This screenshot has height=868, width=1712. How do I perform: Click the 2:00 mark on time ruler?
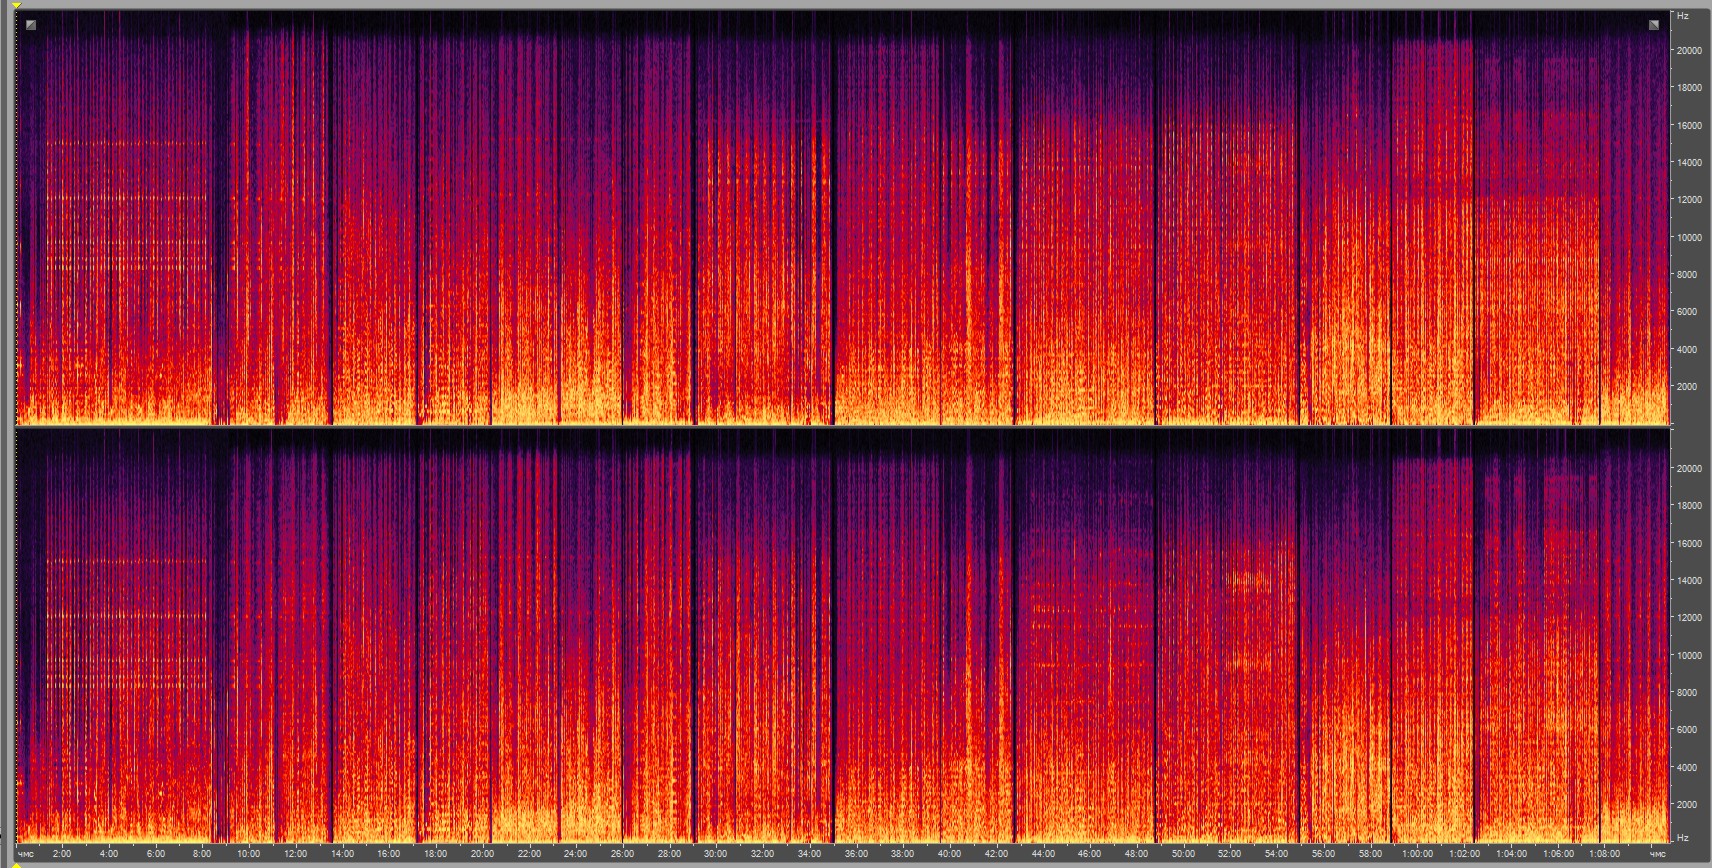pos(62,854)
